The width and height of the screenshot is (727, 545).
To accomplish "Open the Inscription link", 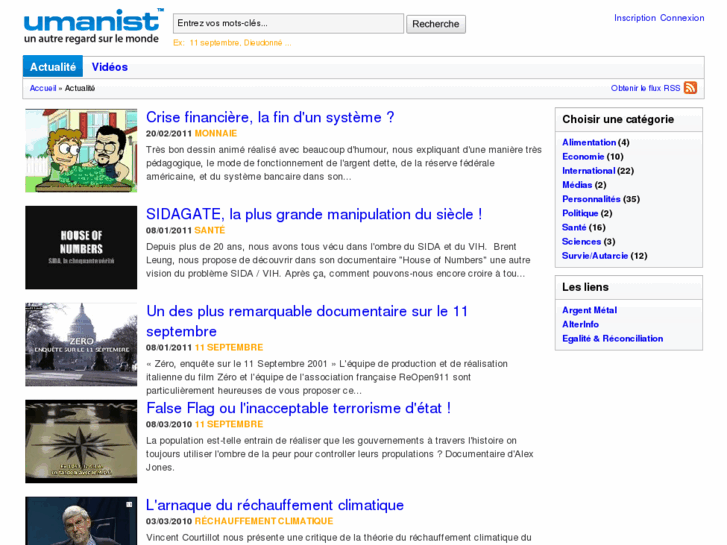I will (x=634, y=18).
